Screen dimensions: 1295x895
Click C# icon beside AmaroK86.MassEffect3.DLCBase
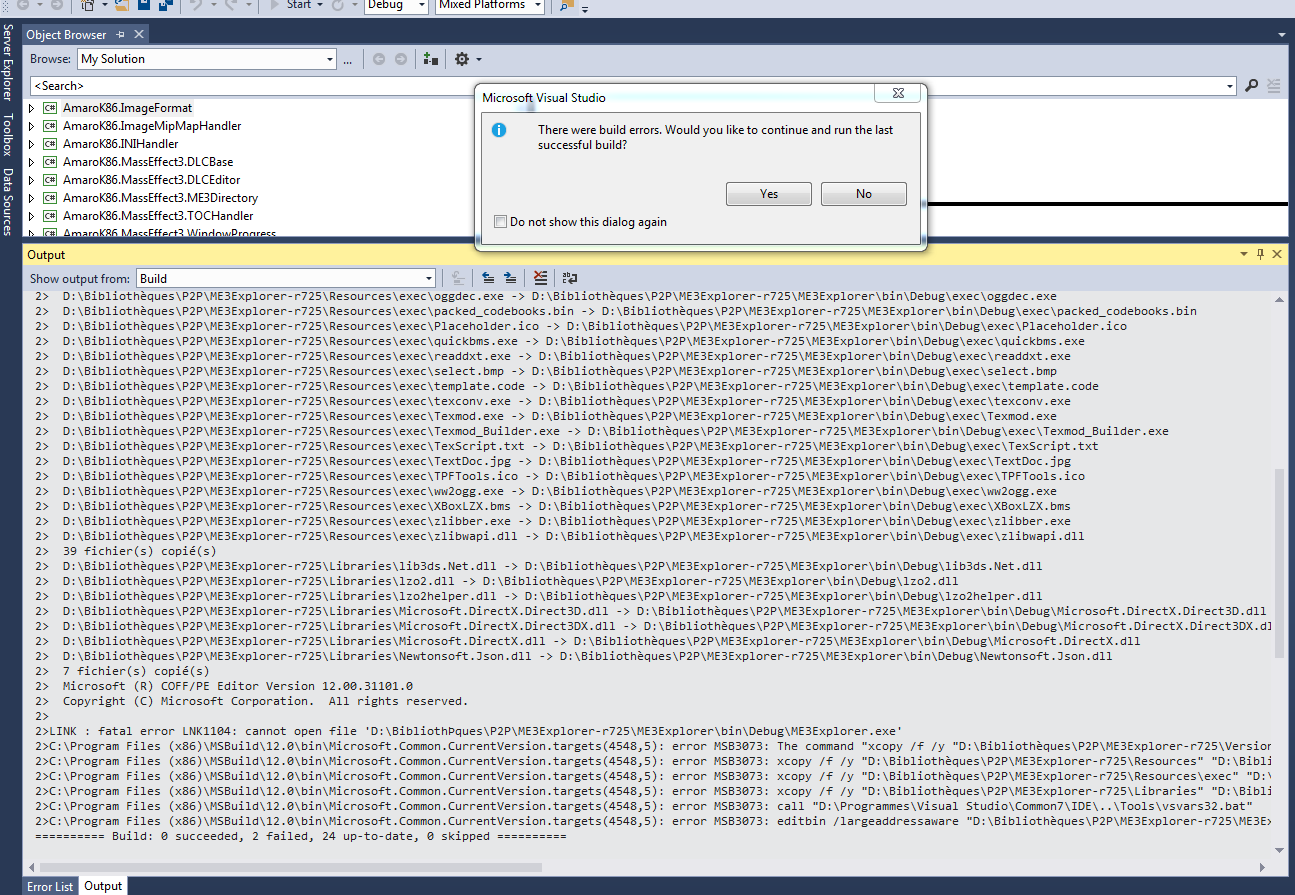49,162
